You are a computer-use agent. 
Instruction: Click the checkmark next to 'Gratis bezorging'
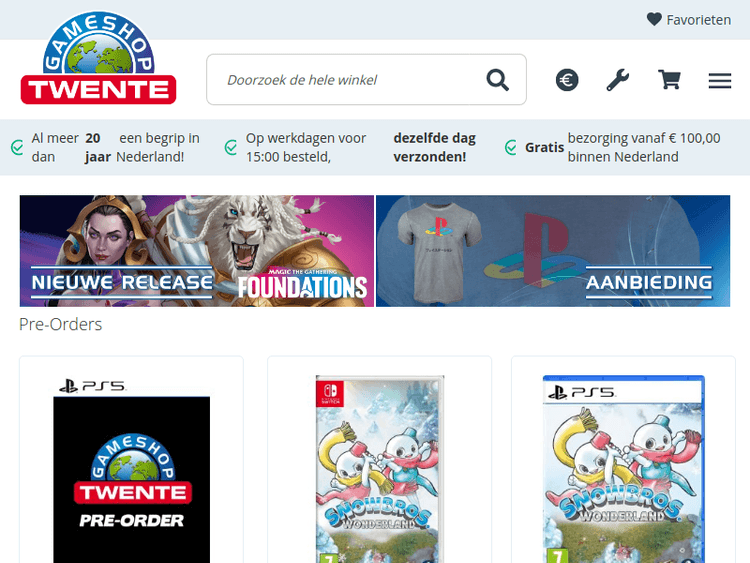[511, 147]
